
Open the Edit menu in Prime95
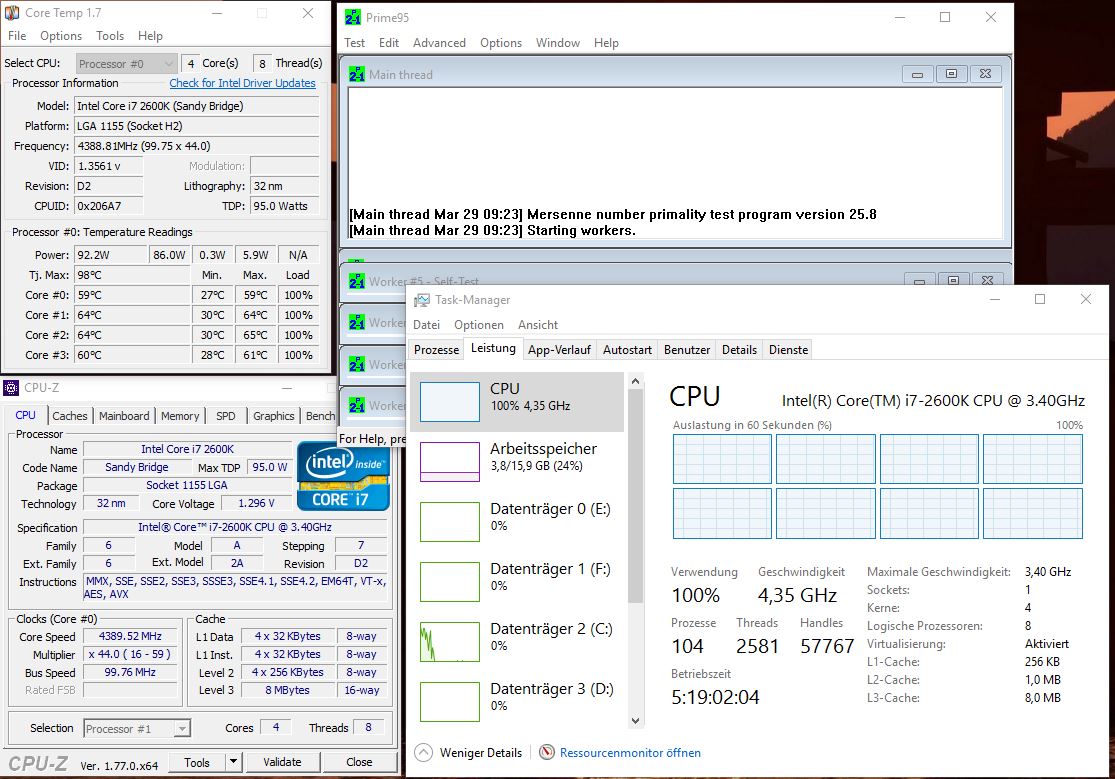tap(388, 43)
